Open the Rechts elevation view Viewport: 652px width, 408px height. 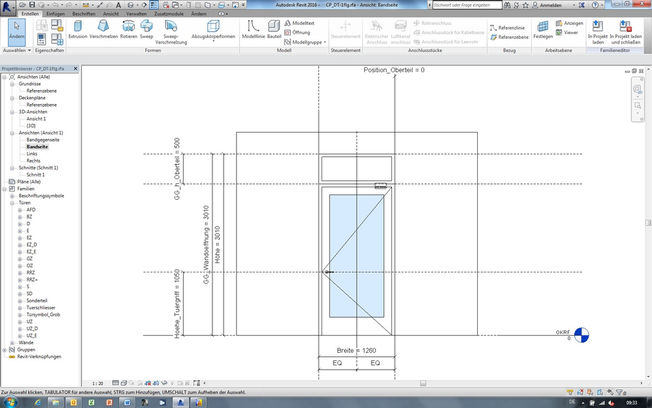[33, 161]
